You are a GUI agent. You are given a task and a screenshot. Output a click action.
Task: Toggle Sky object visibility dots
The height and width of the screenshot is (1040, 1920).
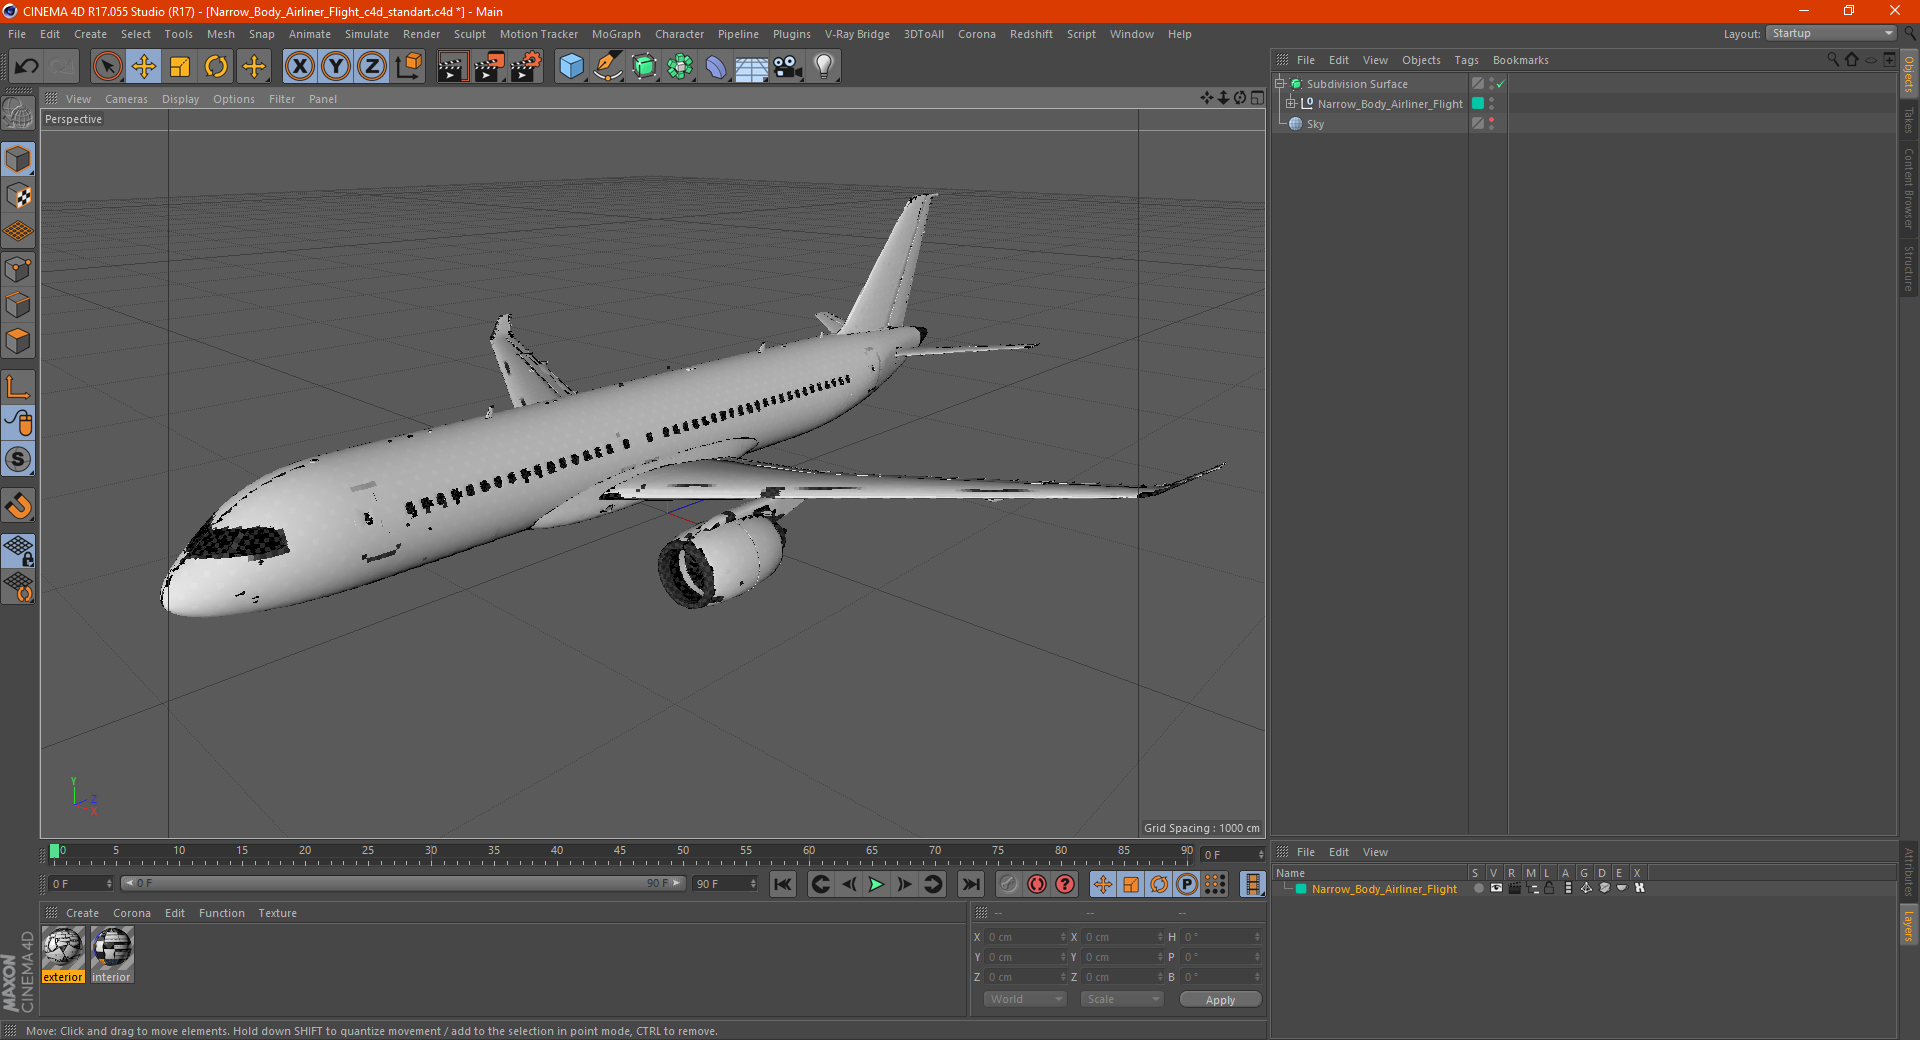click(1491, 123)
